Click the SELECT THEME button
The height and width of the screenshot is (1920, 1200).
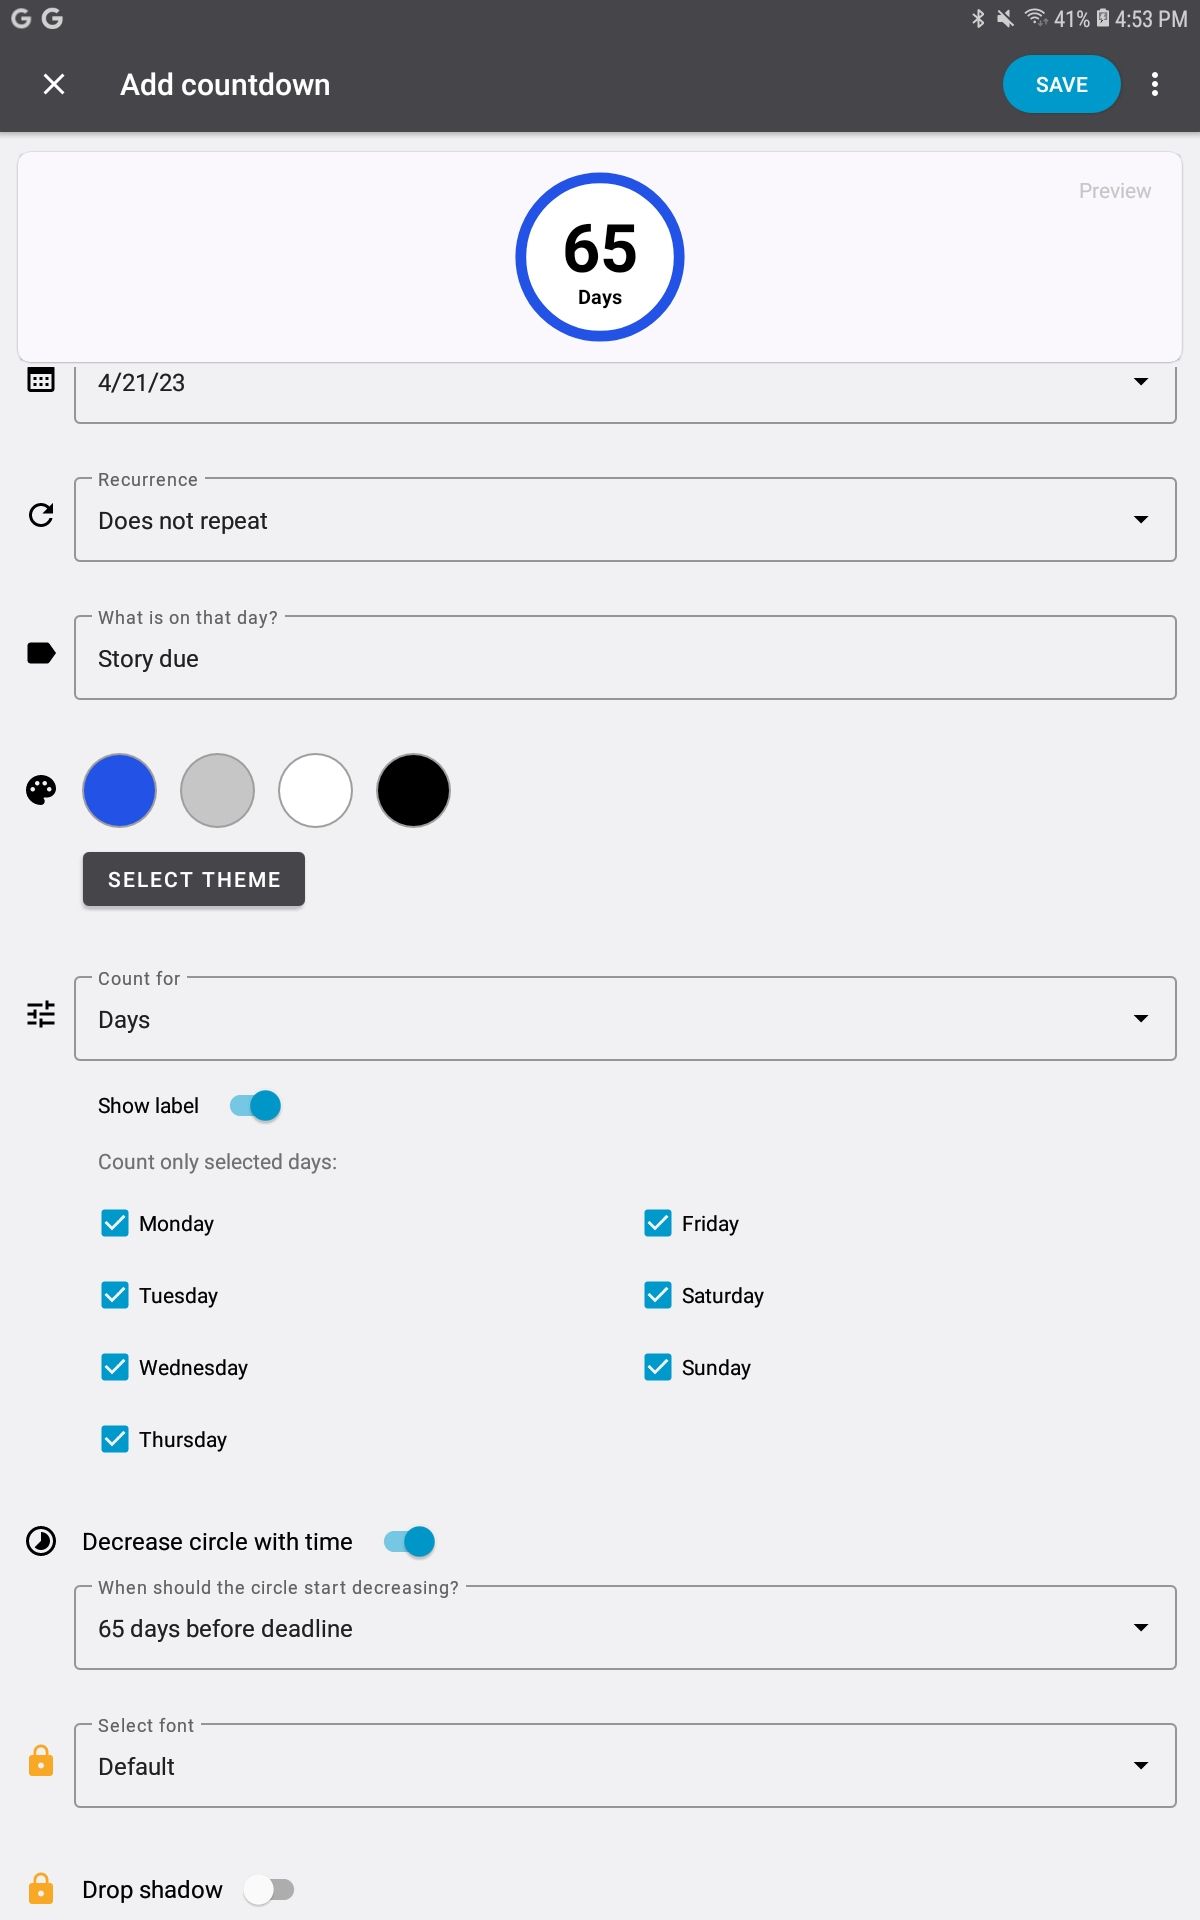pos(194,880)
